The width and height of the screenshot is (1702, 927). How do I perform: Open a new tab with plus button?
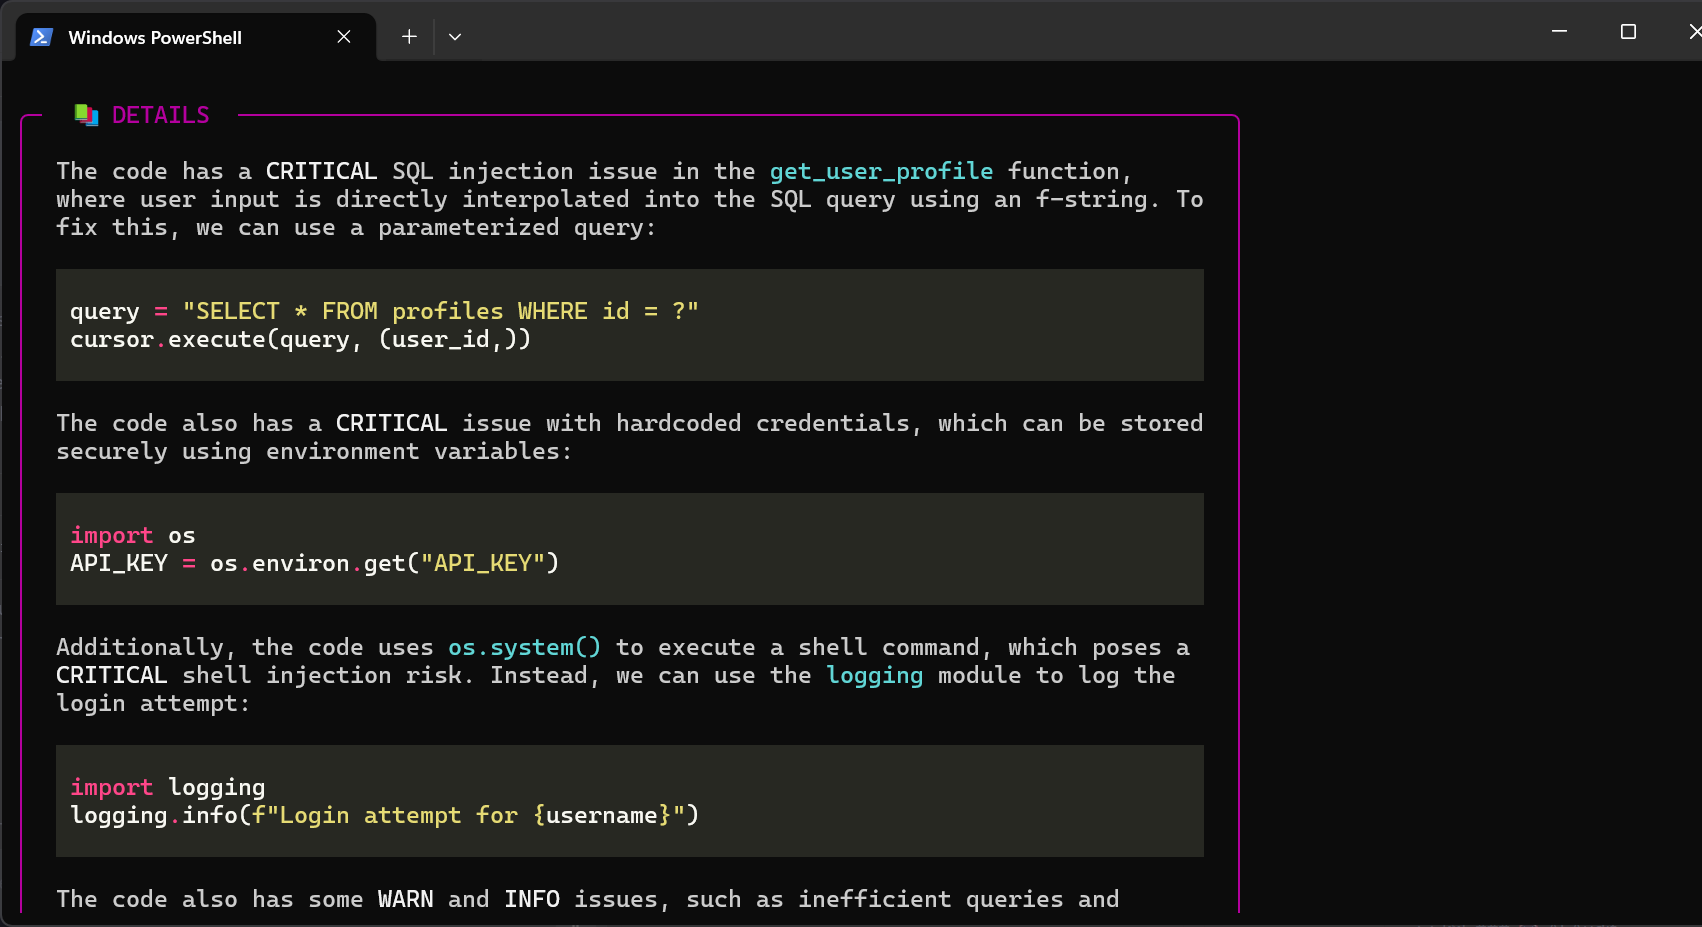(409, 37)
